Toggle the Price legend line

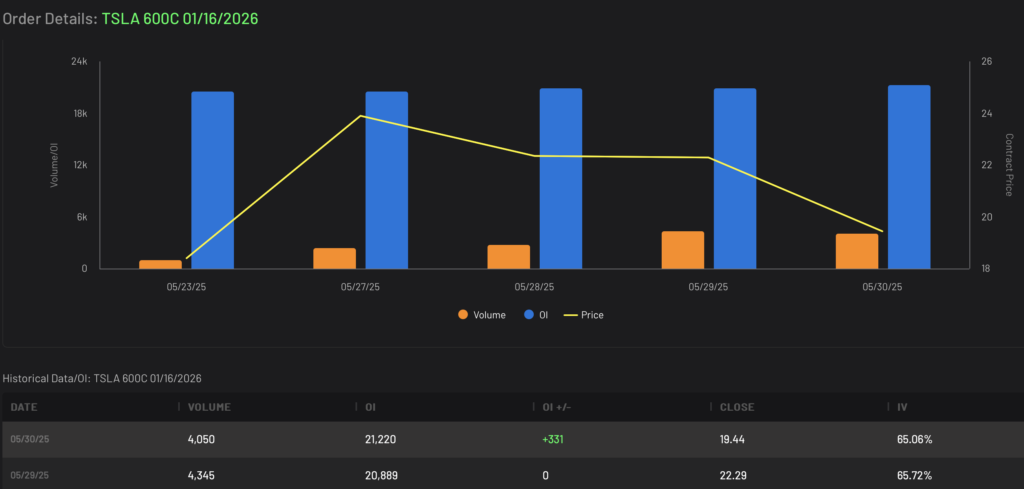584,315
